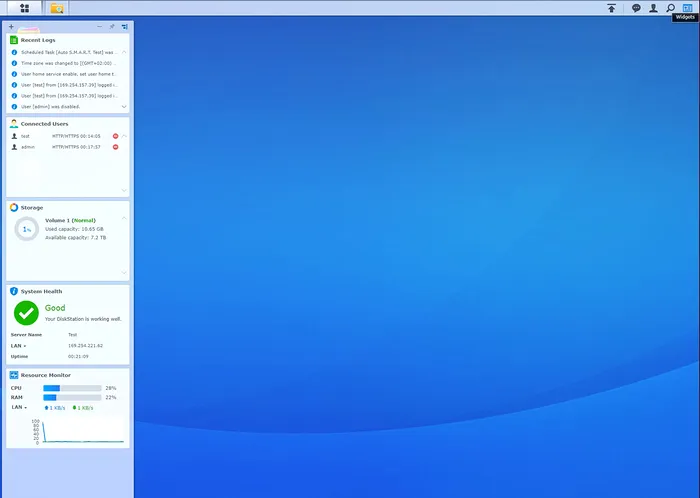Open LAN dropdown in Resource Monitor

point(19,407)
